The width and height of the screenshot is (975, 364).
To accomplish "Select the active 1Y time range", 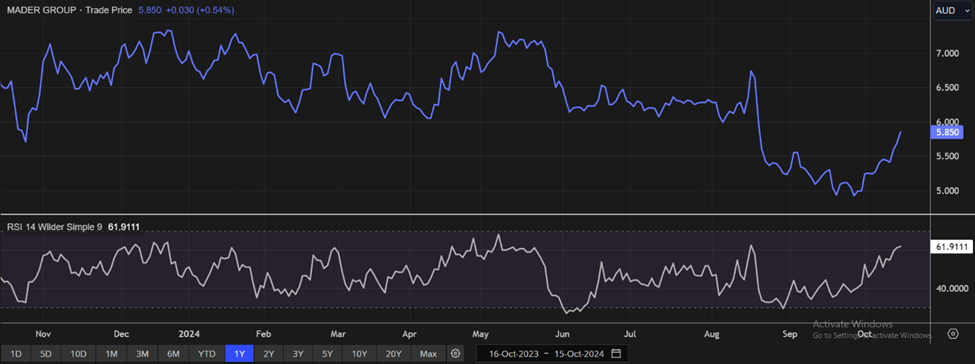I will click(239, 353).
